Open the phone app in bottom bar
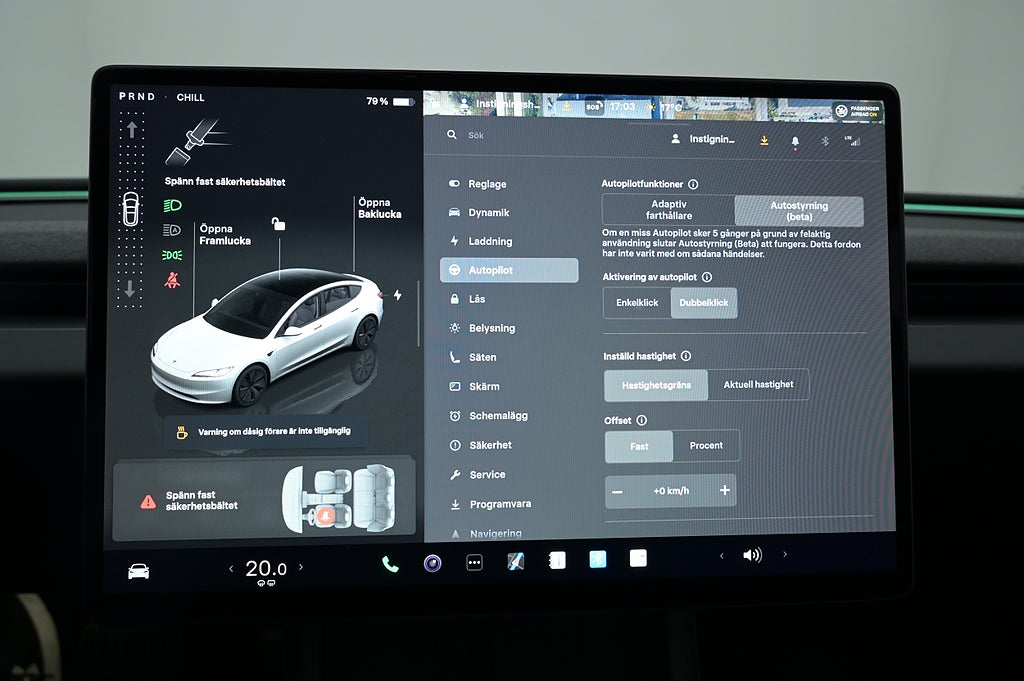Screen dimensions: 1024x681 pos(390,564)
